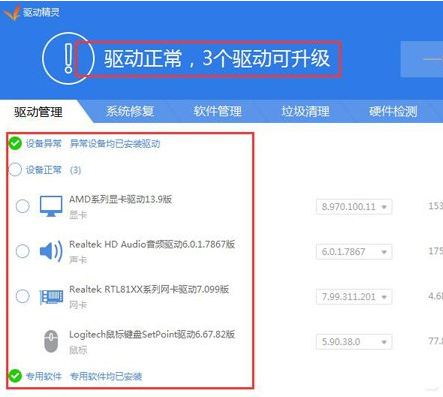Toggle the 设备正常 select-all circle
This screenshot has width=443, height=397.
15,169
